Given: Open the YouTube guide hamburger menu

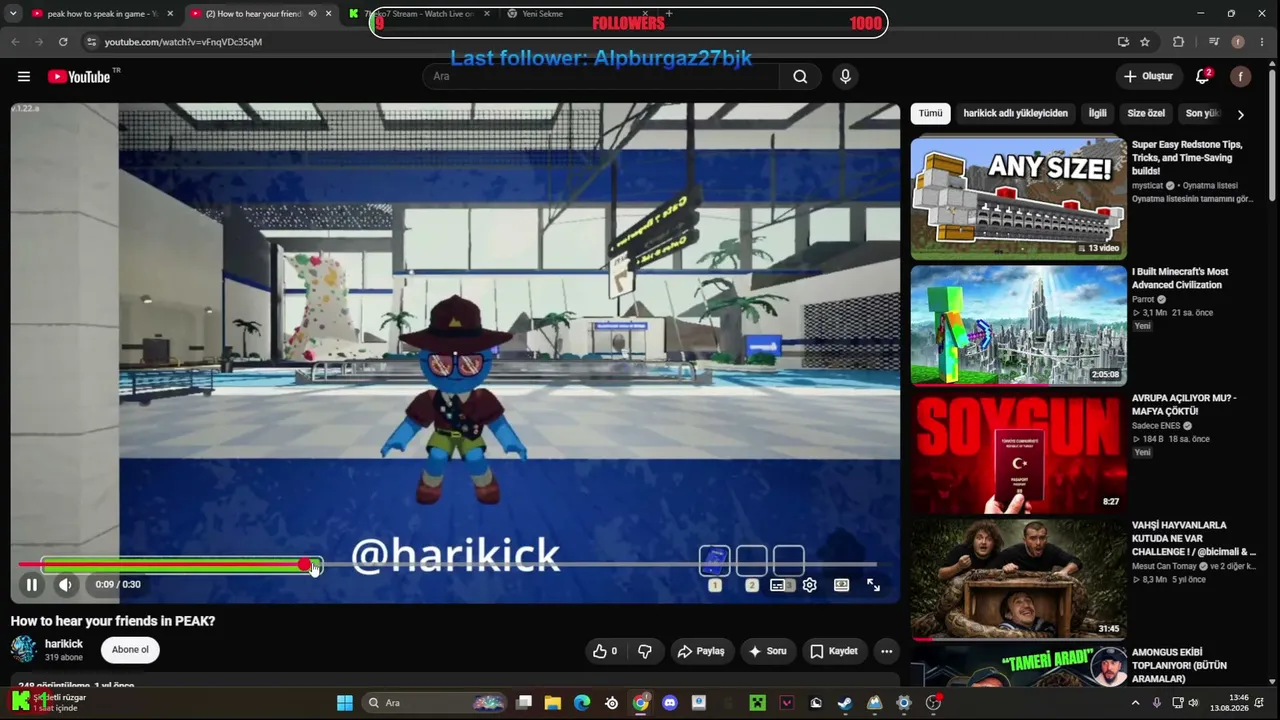Looking at the screenshot, I should click(x=24, y=76).
